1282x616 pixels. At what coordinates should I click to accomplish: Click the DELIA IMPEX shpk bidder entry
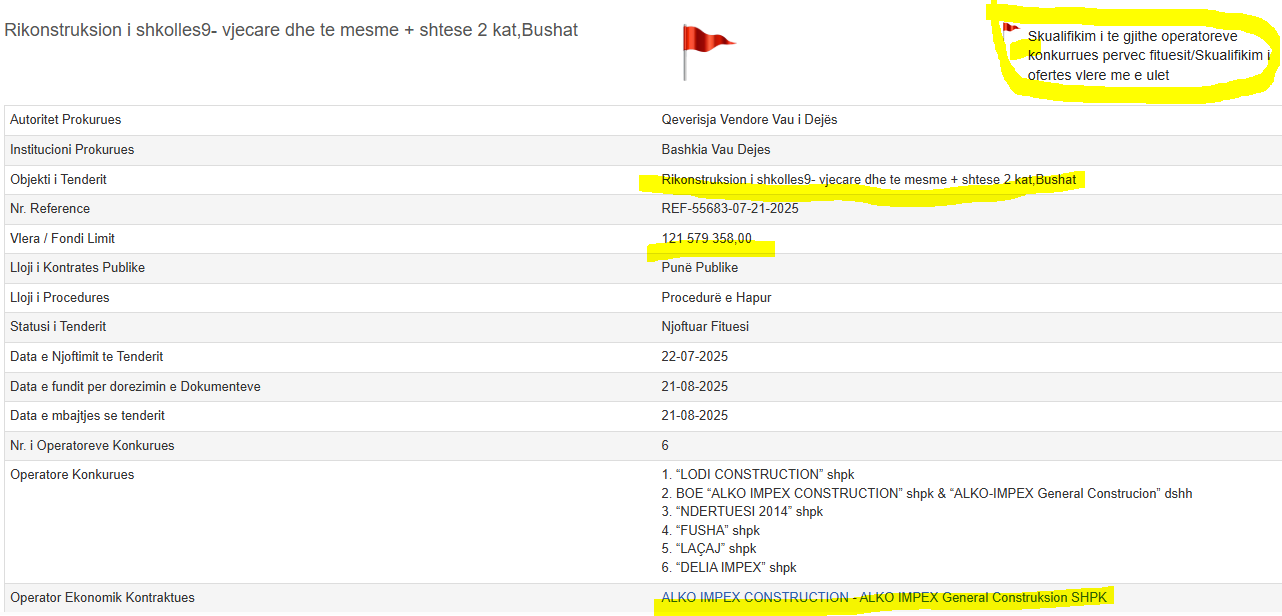729,568
